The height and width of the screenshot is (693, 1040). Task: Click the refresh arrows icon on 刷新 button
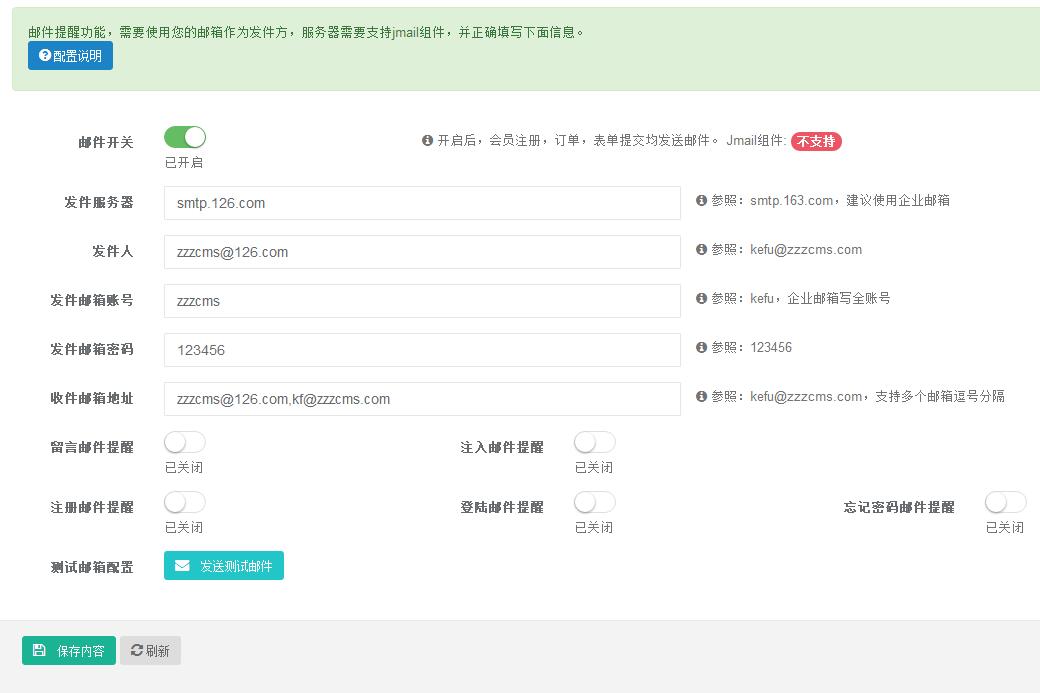137,650
